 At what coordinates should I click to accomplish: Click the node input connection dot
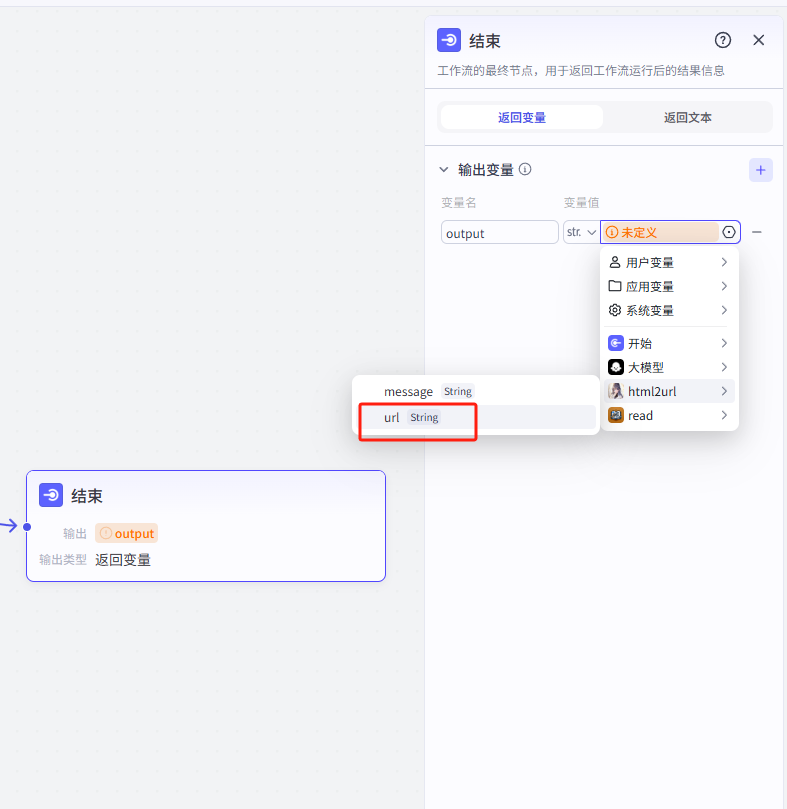pyautogui.click(x=27, y=527)
